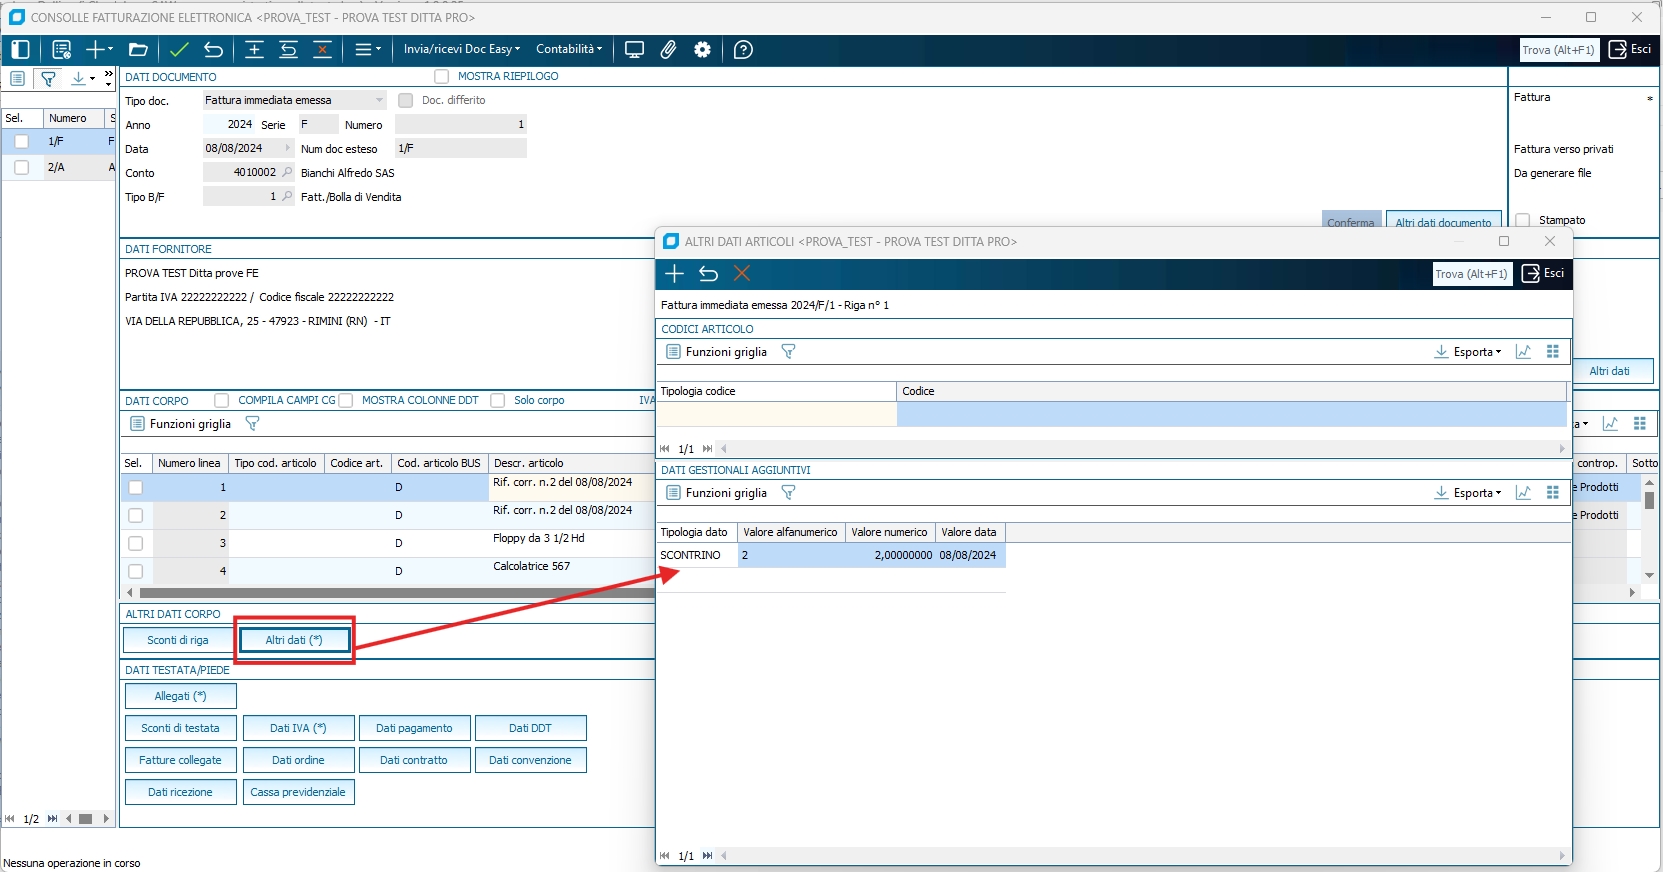Click the paperclip attachments icon in toolbar
Viewport: 1663px width, 872px height.
pyautogui.click(x=668, y=50)
